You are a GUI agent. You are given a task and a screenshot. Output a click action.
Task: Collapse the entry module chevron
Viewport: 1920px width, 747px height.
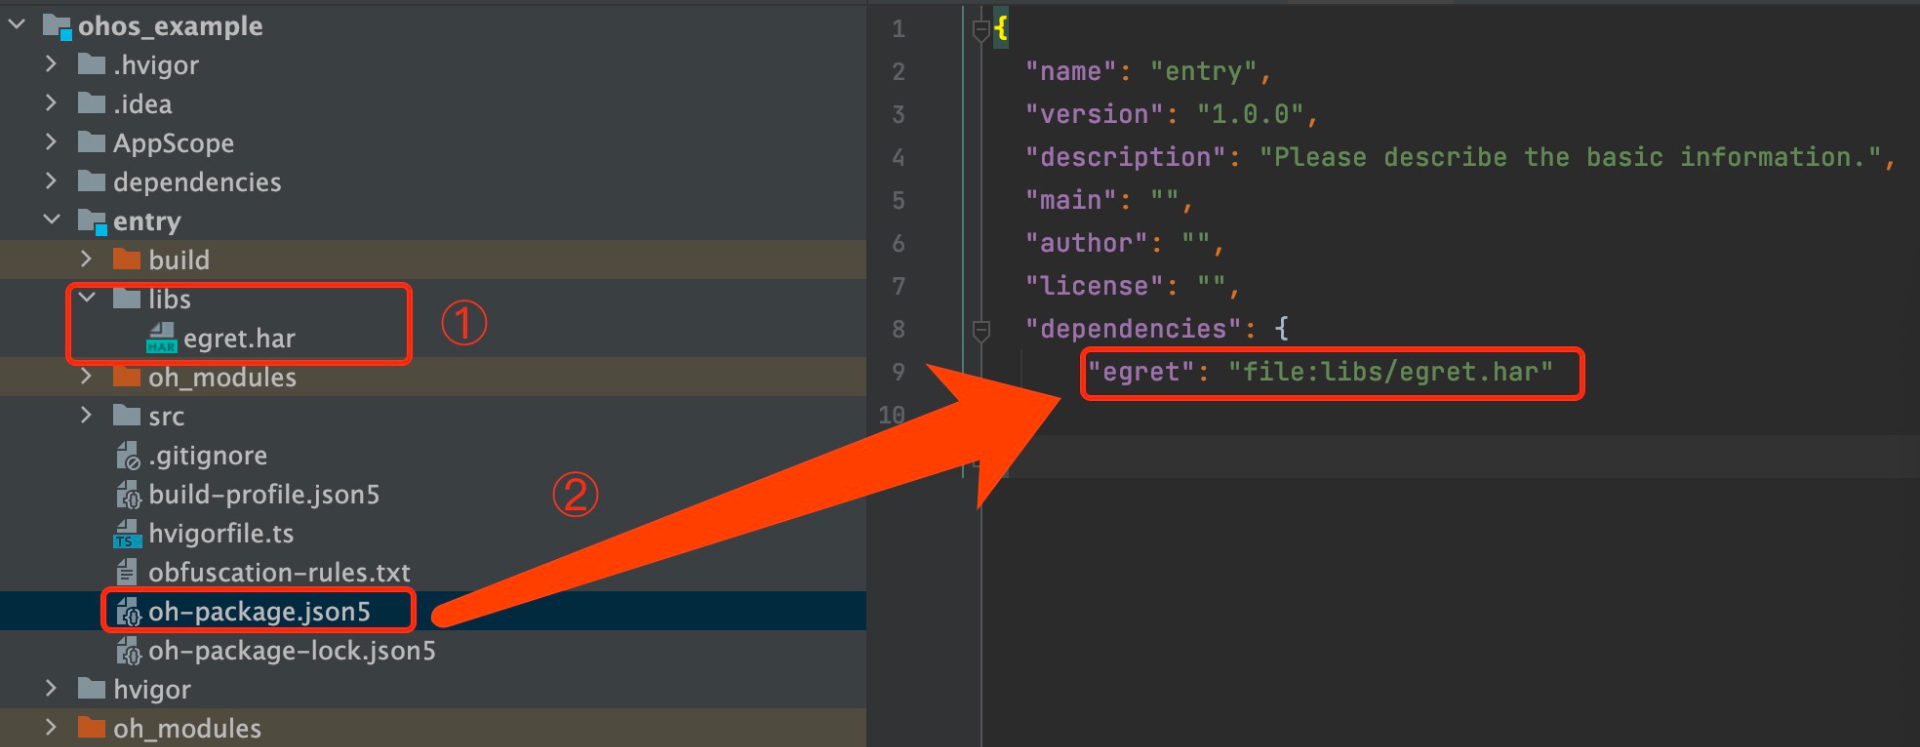pos(52,220)
